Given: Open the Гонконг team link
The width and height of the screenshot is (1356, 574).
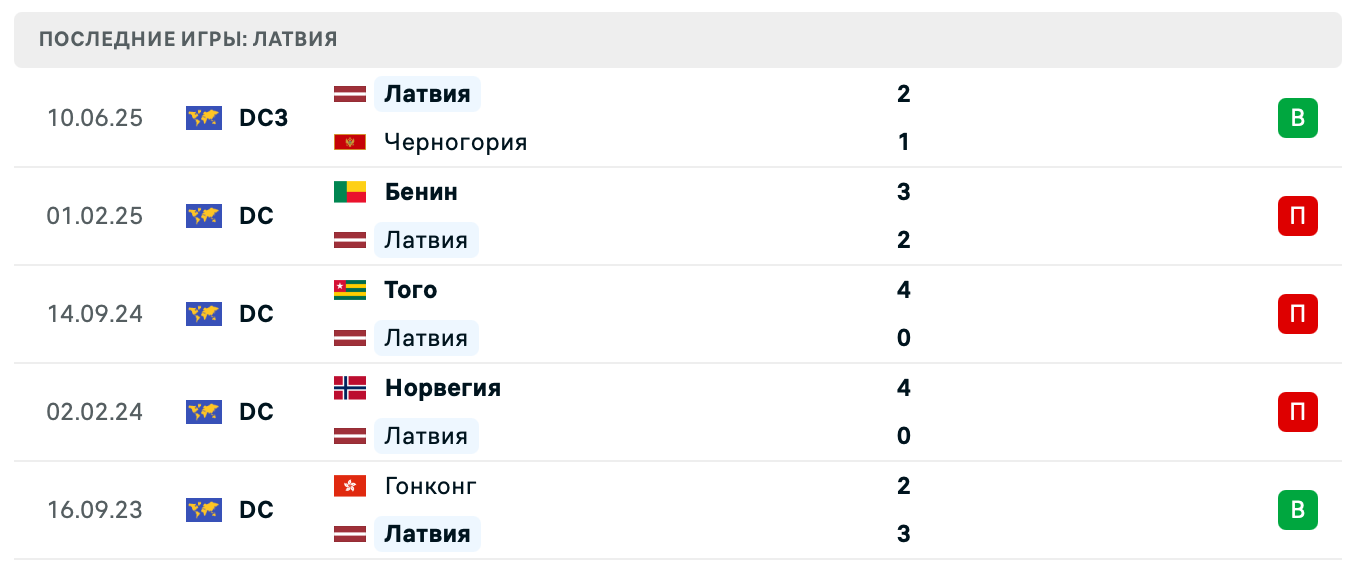Looking at the screenshot, I should (430, 486).
